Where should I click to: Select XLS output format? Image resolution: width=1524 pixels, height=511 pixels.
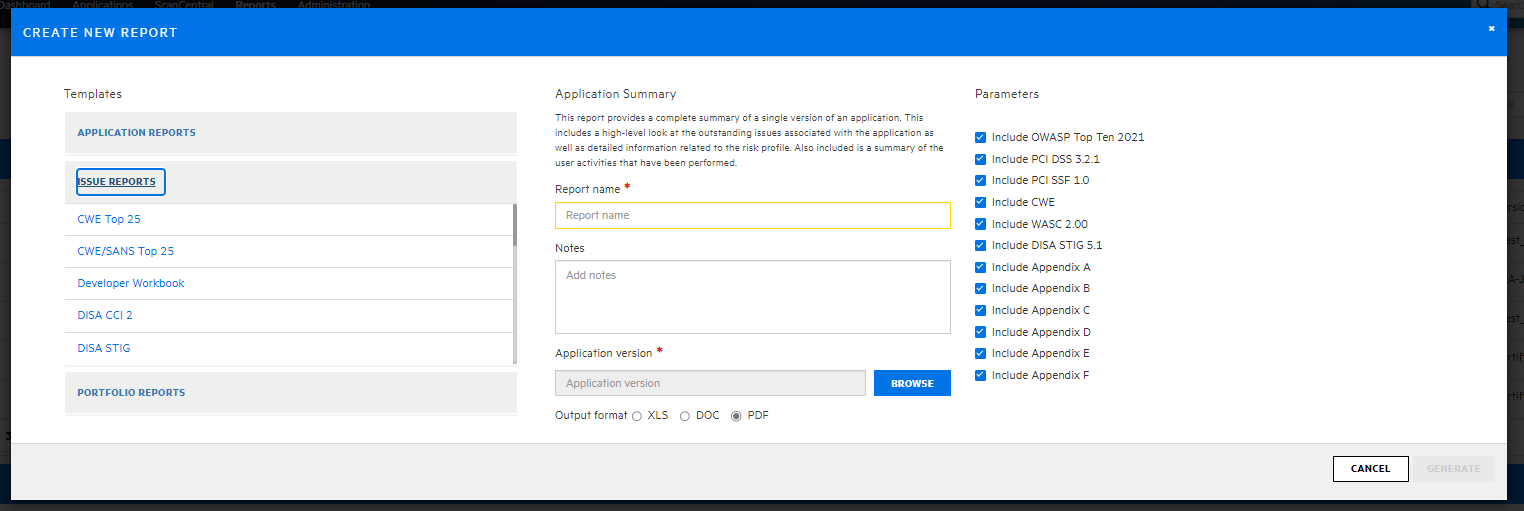point(637,416)
